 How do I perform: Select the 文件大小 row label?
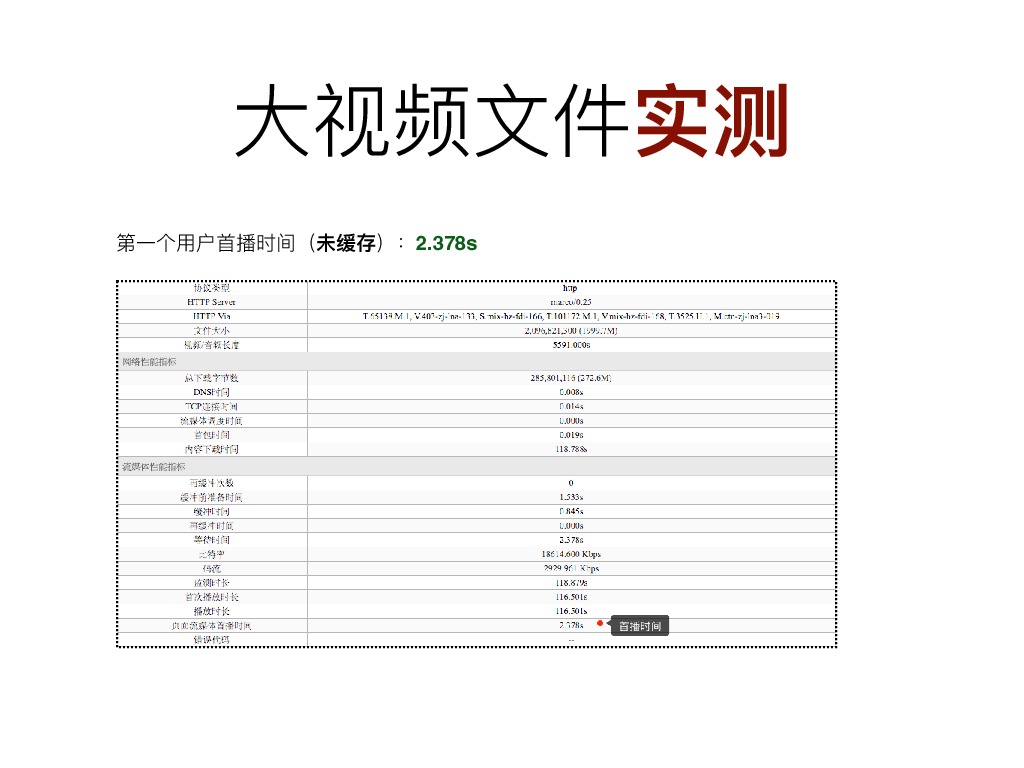211,331
